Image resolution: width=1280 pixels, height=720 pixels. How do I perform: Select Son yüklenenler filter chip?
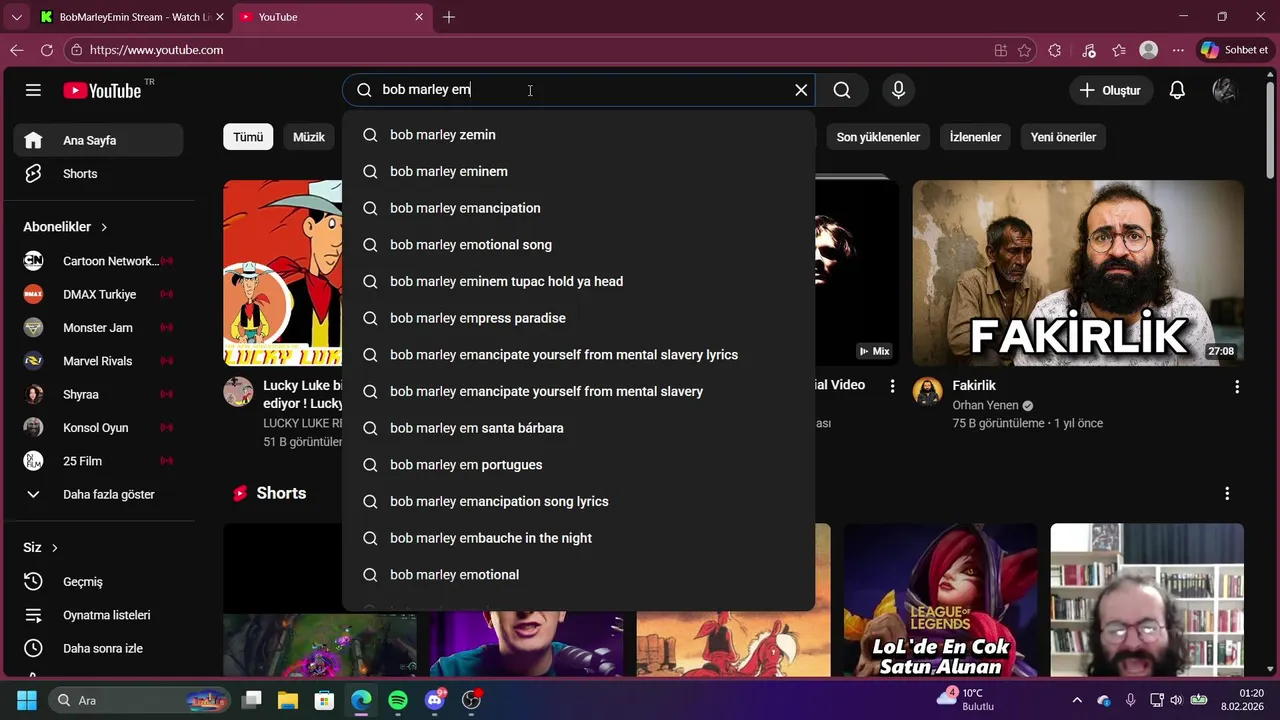click(x=878, y=137)
